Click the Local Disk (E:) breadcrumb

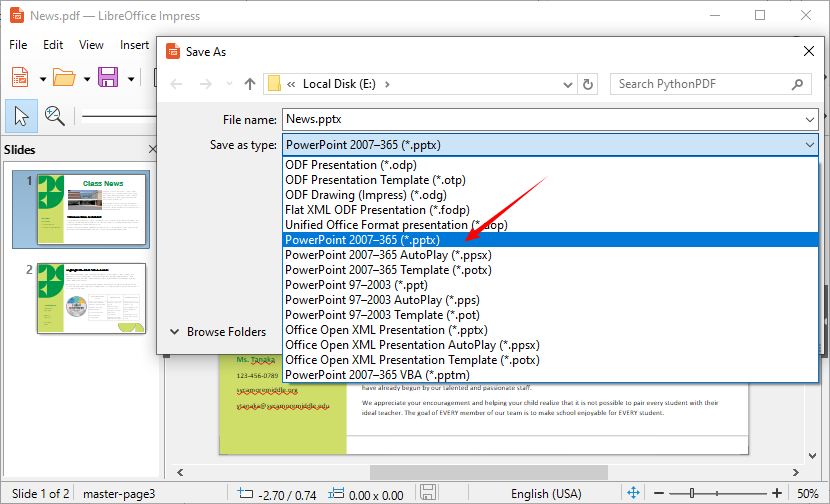(x=339, y=84)
